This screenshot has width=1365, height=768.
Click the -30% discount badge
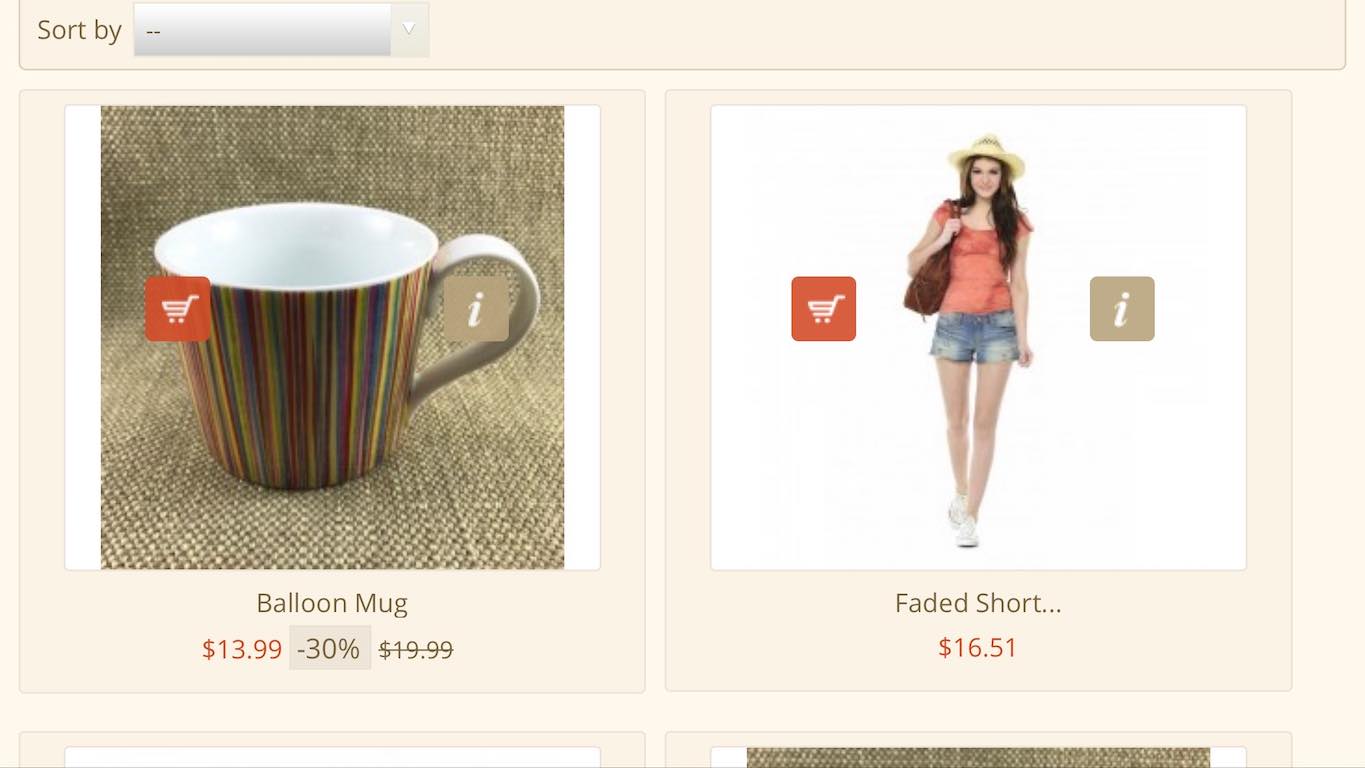click(329, 648)
